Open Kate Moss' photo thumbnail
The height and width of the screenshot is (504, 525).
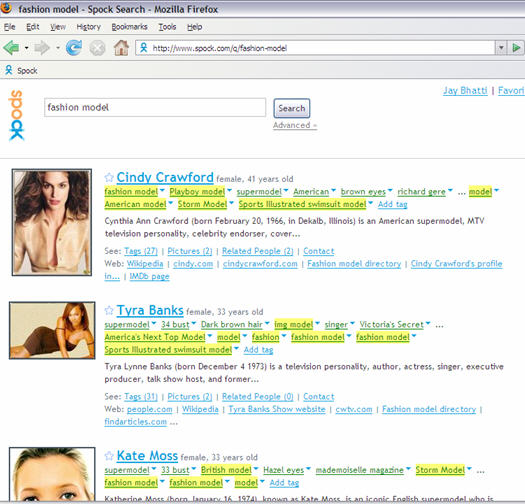point(52,474)
